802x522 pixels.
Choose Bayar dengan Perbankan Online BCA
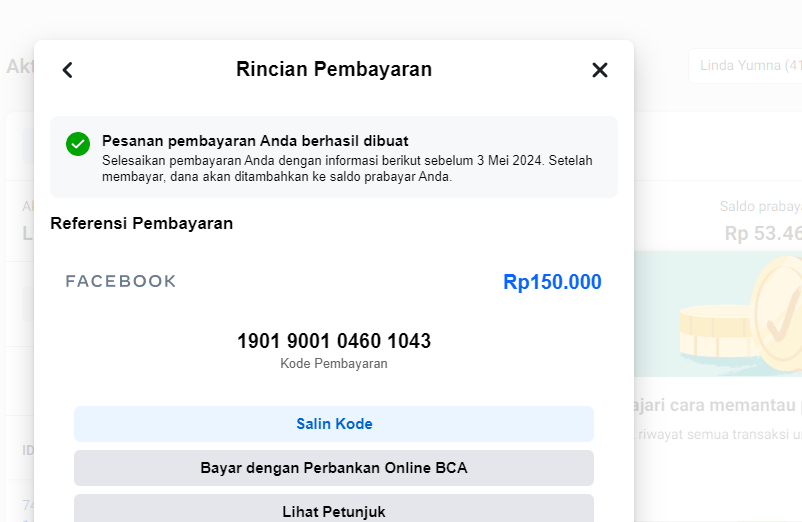334,468
